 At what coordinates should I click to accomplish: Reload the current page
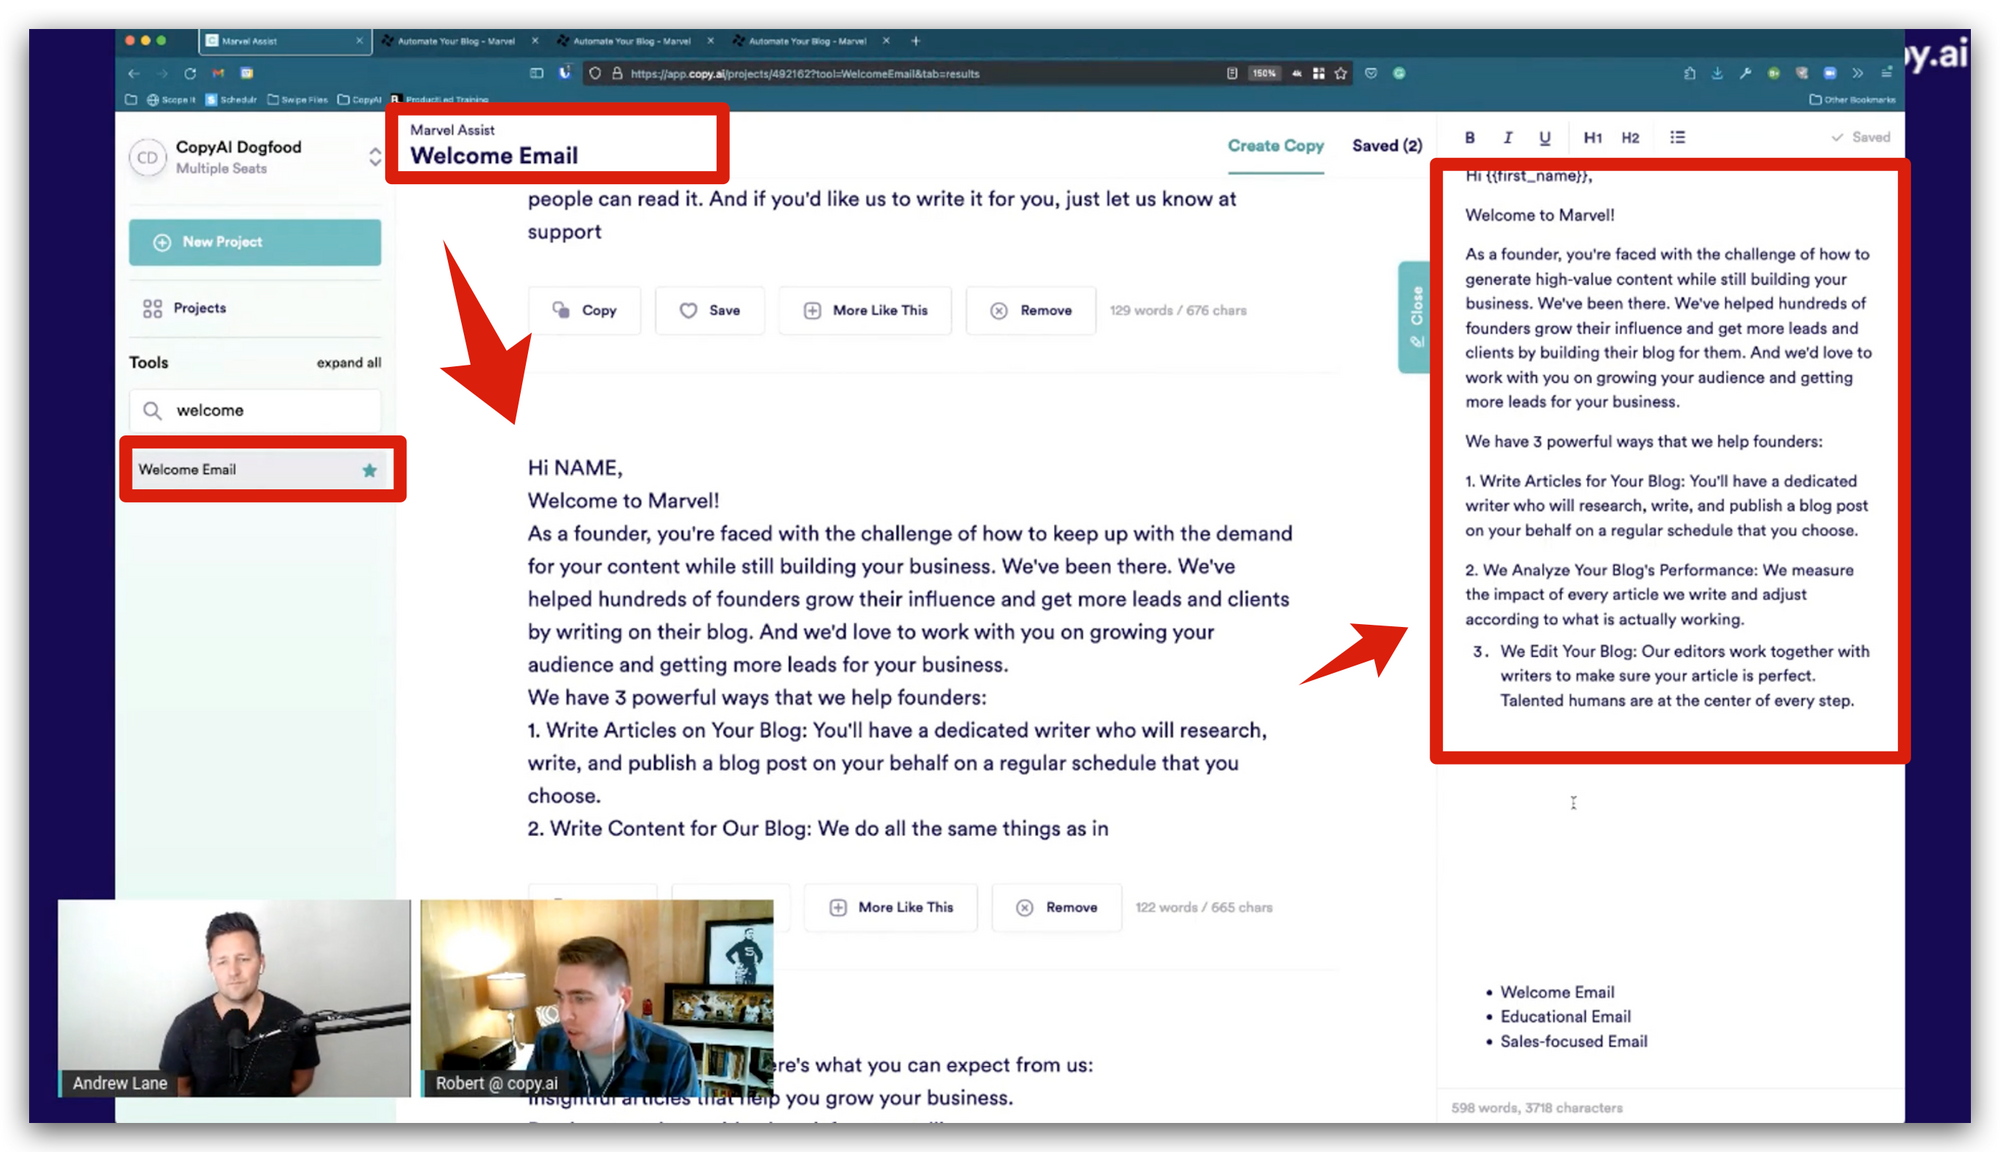[190, 73]
